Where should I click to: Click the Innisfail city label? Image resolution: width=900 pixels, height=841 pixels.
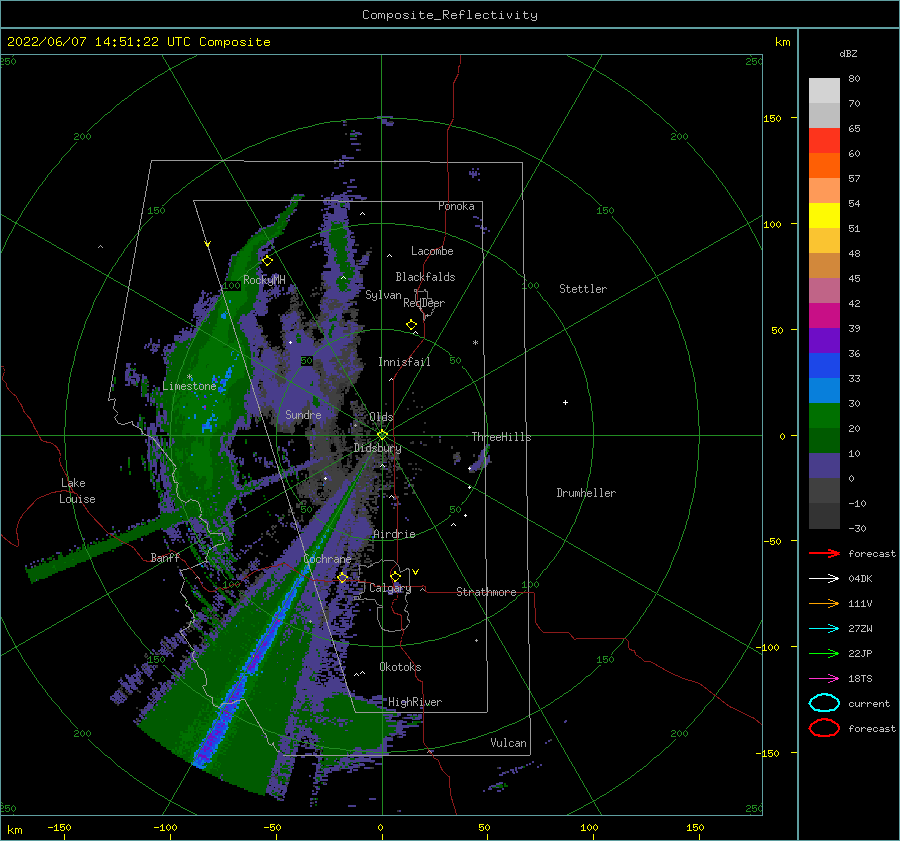tap(404, 362)
